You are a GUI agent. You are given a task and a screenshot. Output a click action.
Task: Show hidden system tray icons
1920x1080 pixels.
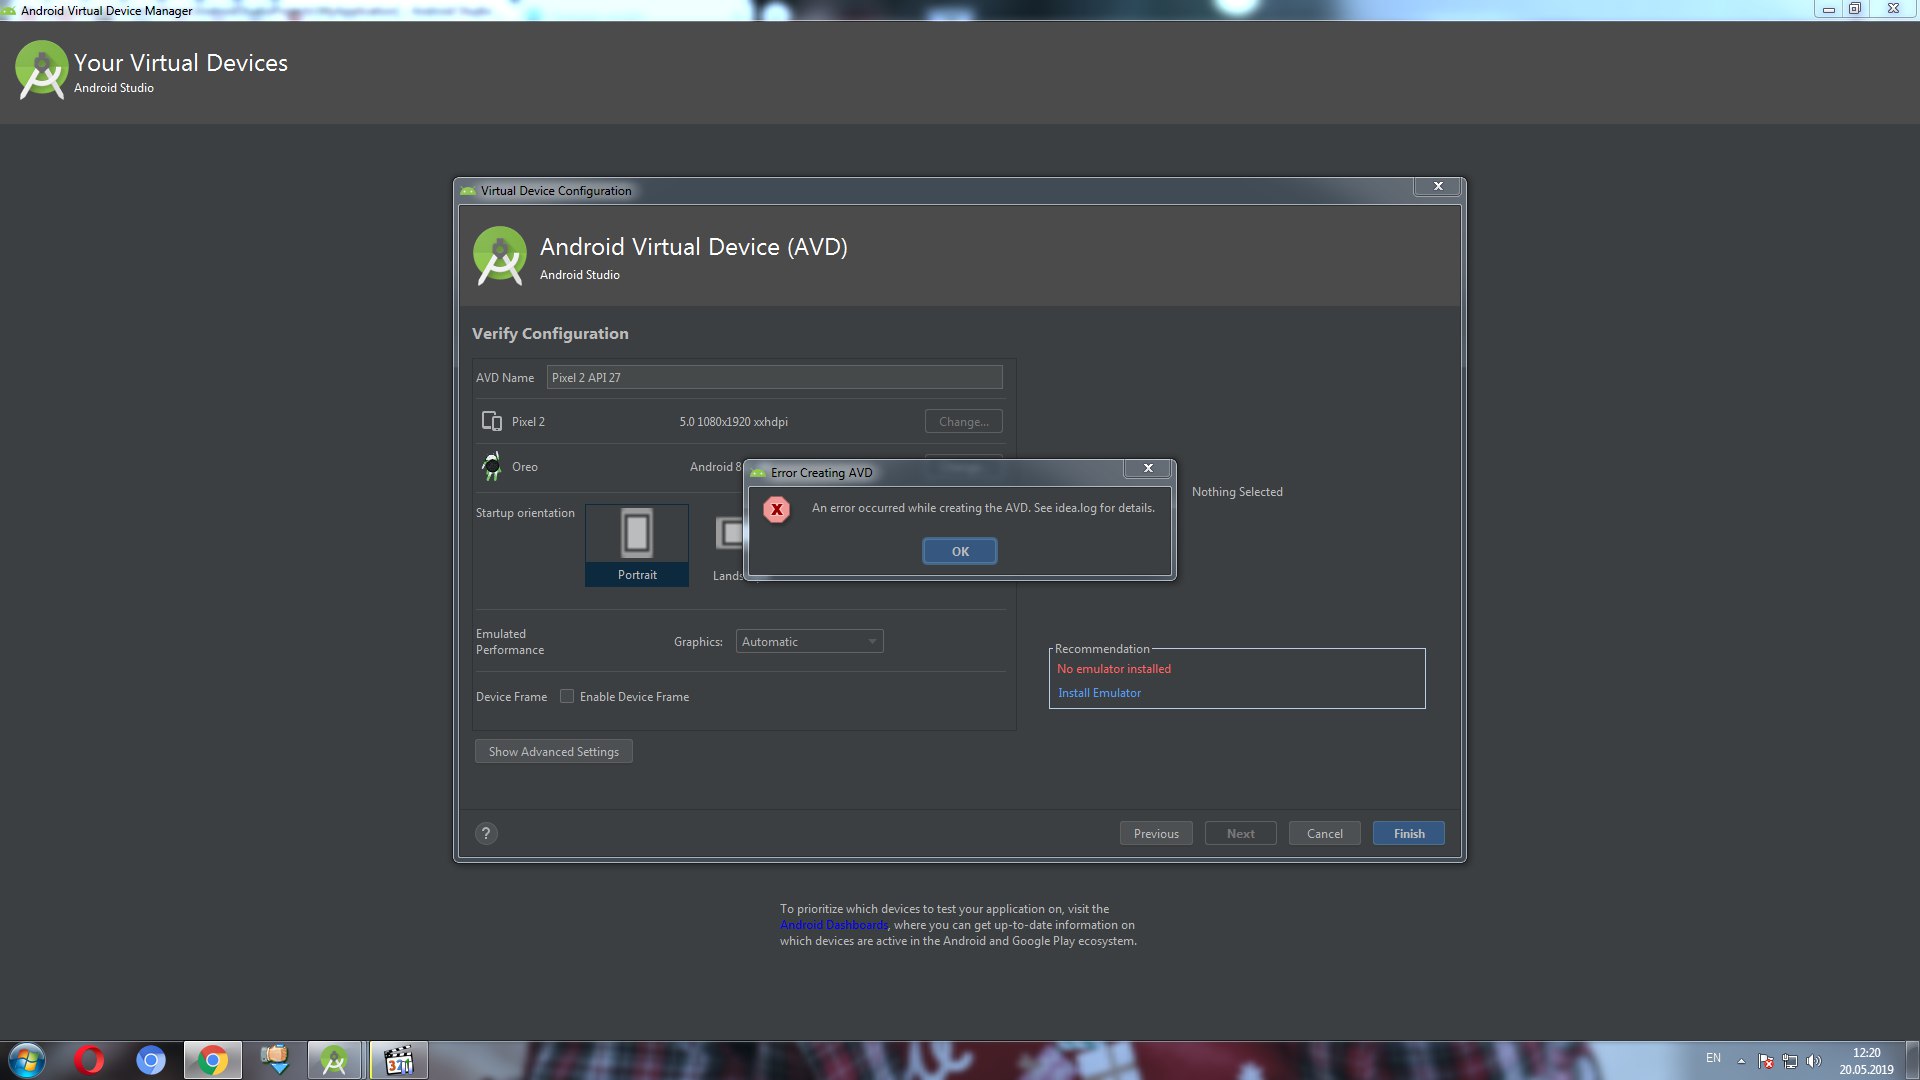(x=1741, y=1061)
